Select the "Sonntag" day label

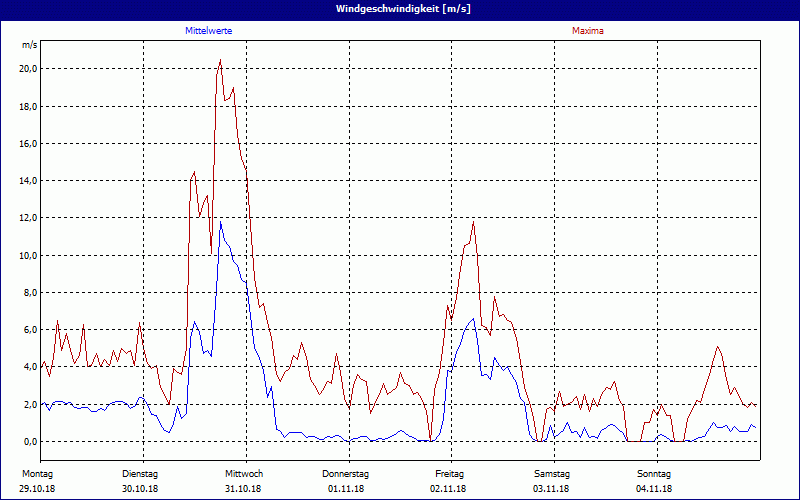click(x=654, y=473)
